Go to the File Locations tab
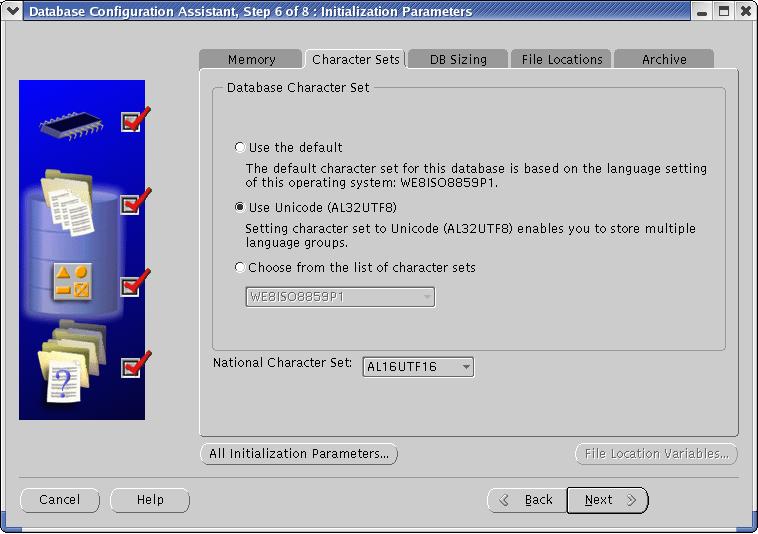758x534 pixels. (562, 59)
